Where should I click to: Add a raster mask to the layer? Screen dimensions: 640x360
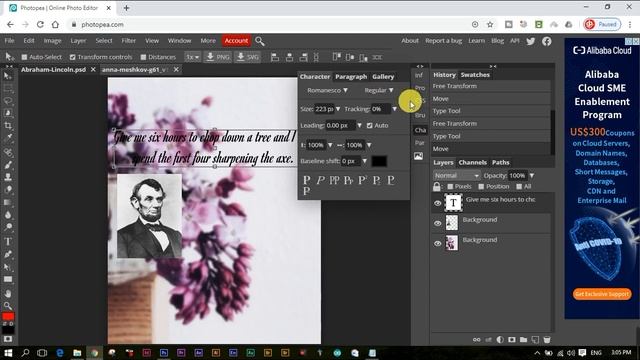511,340
